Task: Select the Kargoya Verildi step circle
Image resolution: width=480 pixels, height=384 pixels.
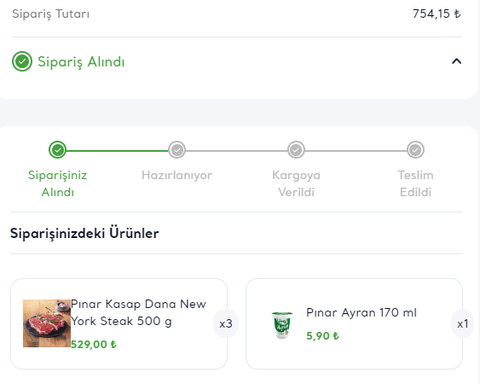Action: [x=296, y=150]
